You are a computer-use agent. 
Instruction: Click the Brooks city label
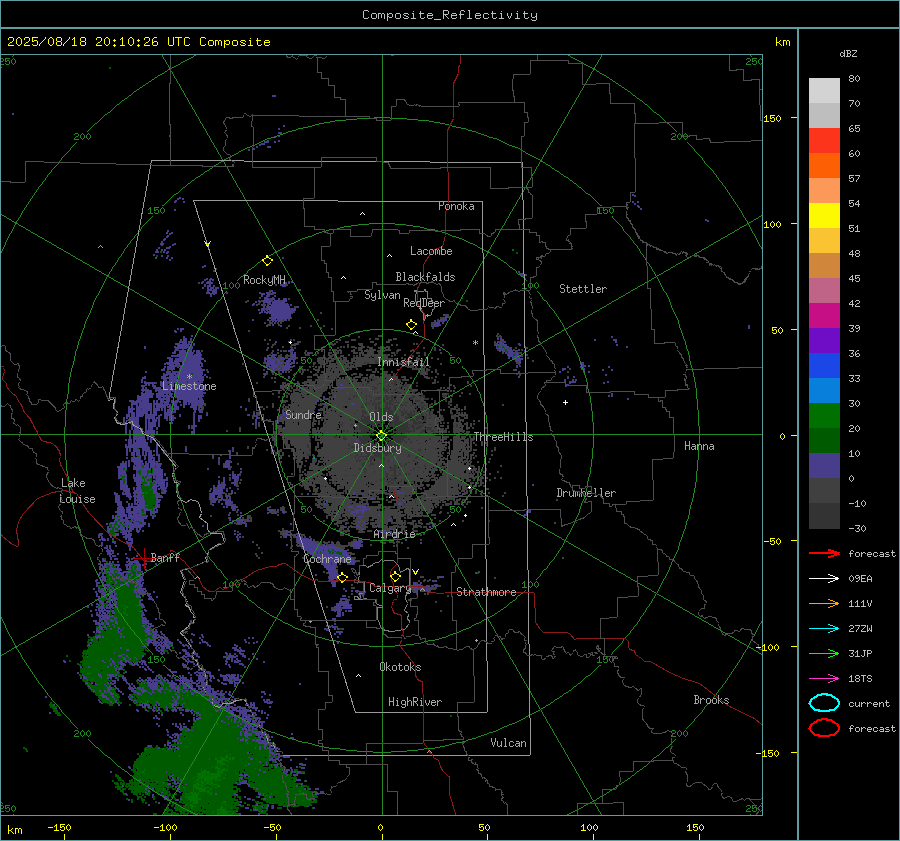tap(711, 700)
